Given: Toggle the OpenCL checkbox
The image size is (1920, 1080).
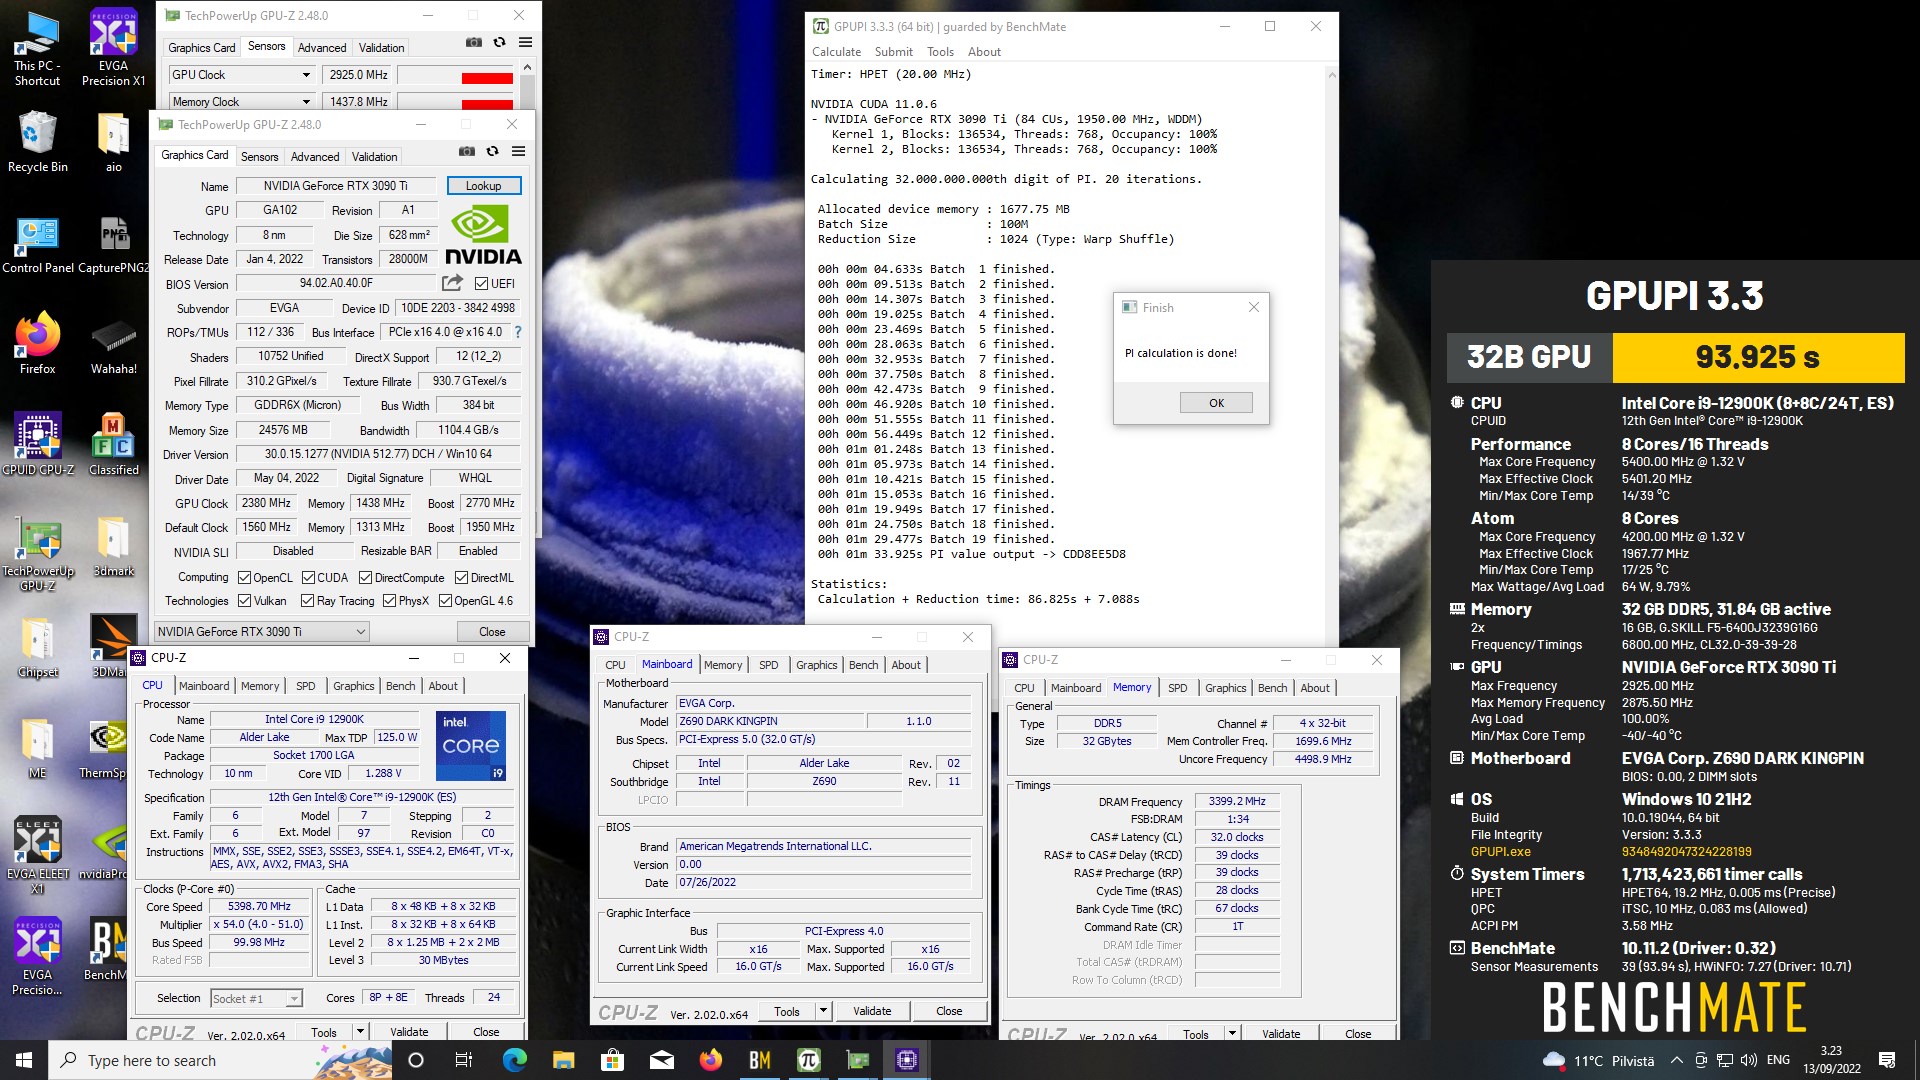Looking at the screenshot, I should tap(244, 577).
